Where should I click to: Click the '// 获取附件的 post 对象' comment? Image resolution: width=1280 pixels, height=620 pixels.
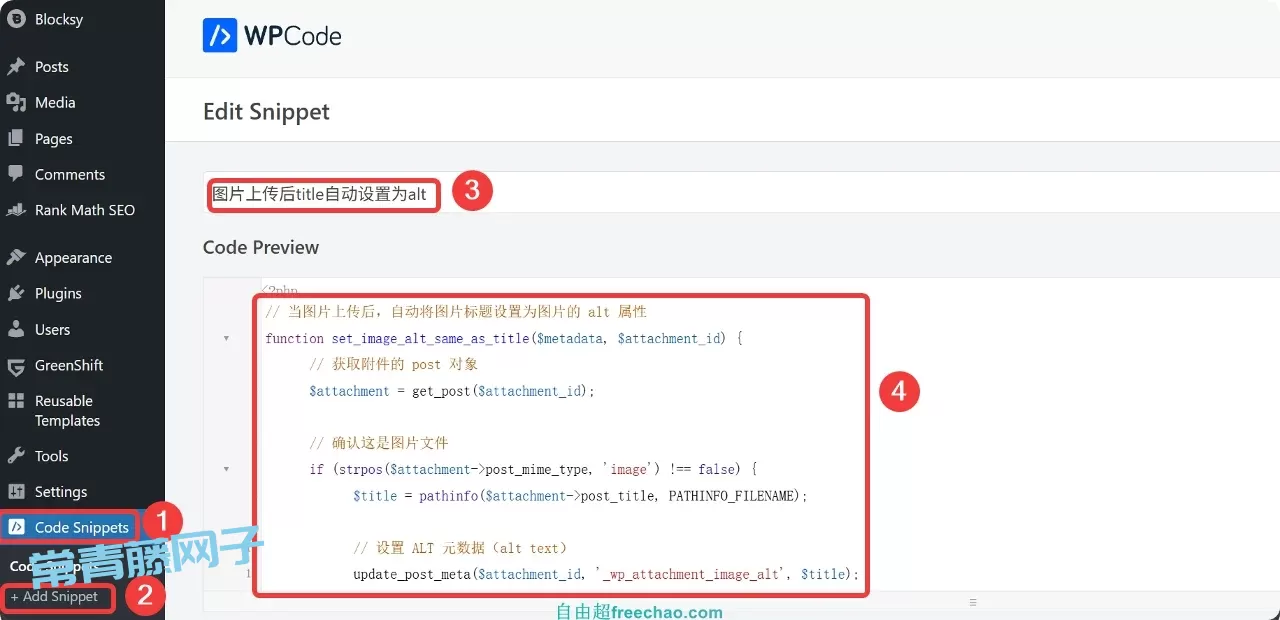click(x=394, y=365)
